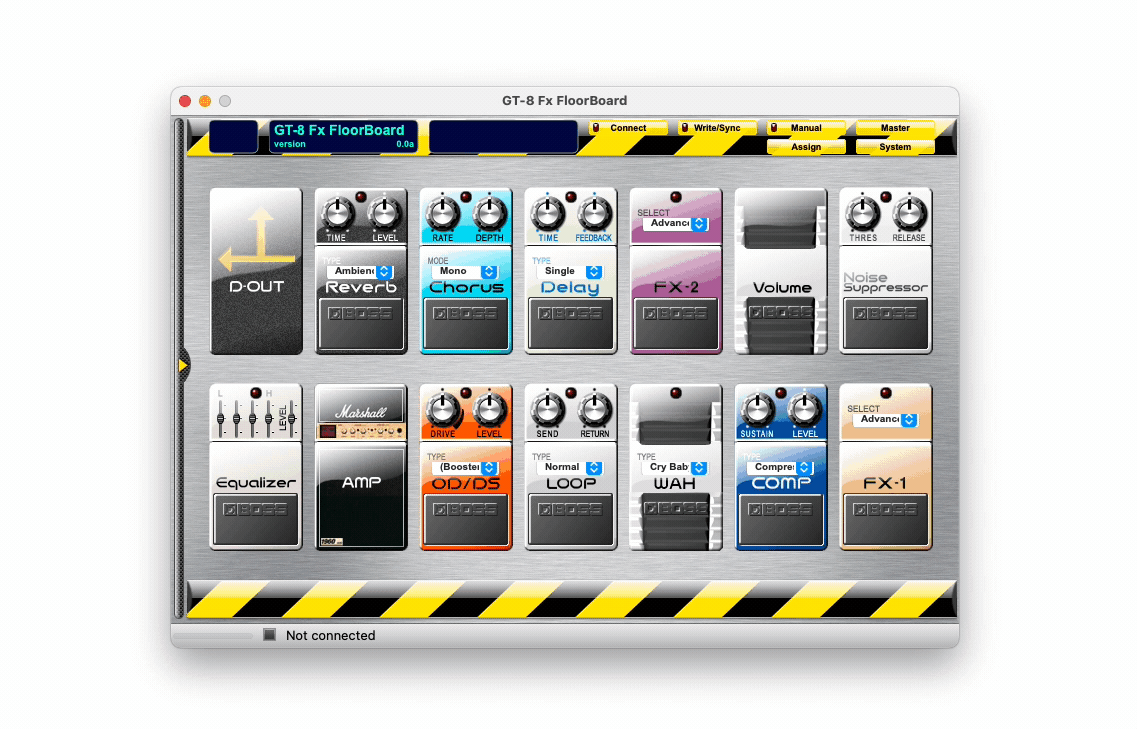Click the Assign button
Image resolution: width=1137 pixels, height=729 pixels.
coord(806,147)
